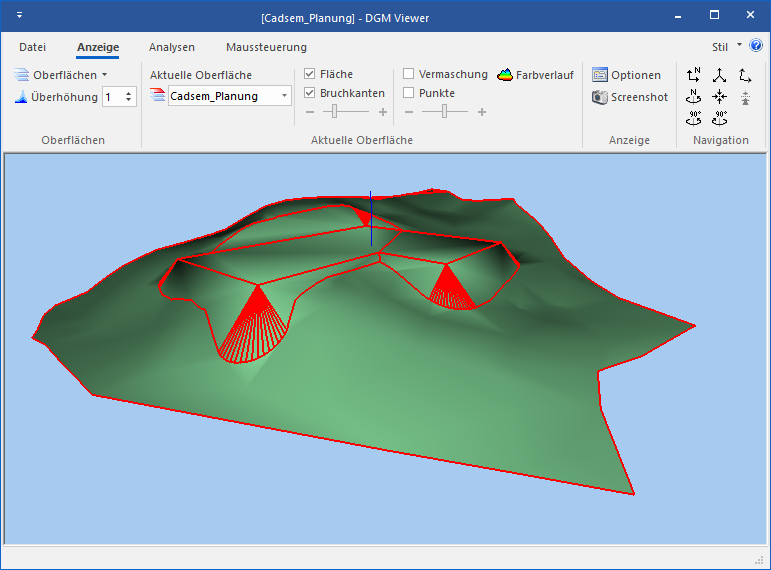The width and height of the screenshot is (771, 570).
Task: Enable the Vermaschung checkbox
Action: tap(409, 74)
